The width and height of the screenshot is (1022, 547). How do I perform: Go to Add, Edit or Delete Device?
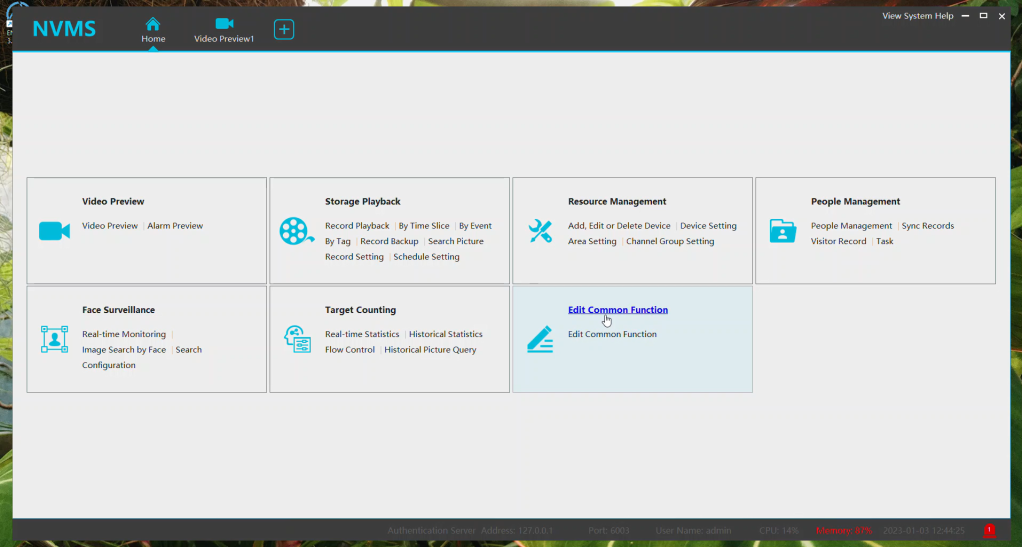pos(619,226)
